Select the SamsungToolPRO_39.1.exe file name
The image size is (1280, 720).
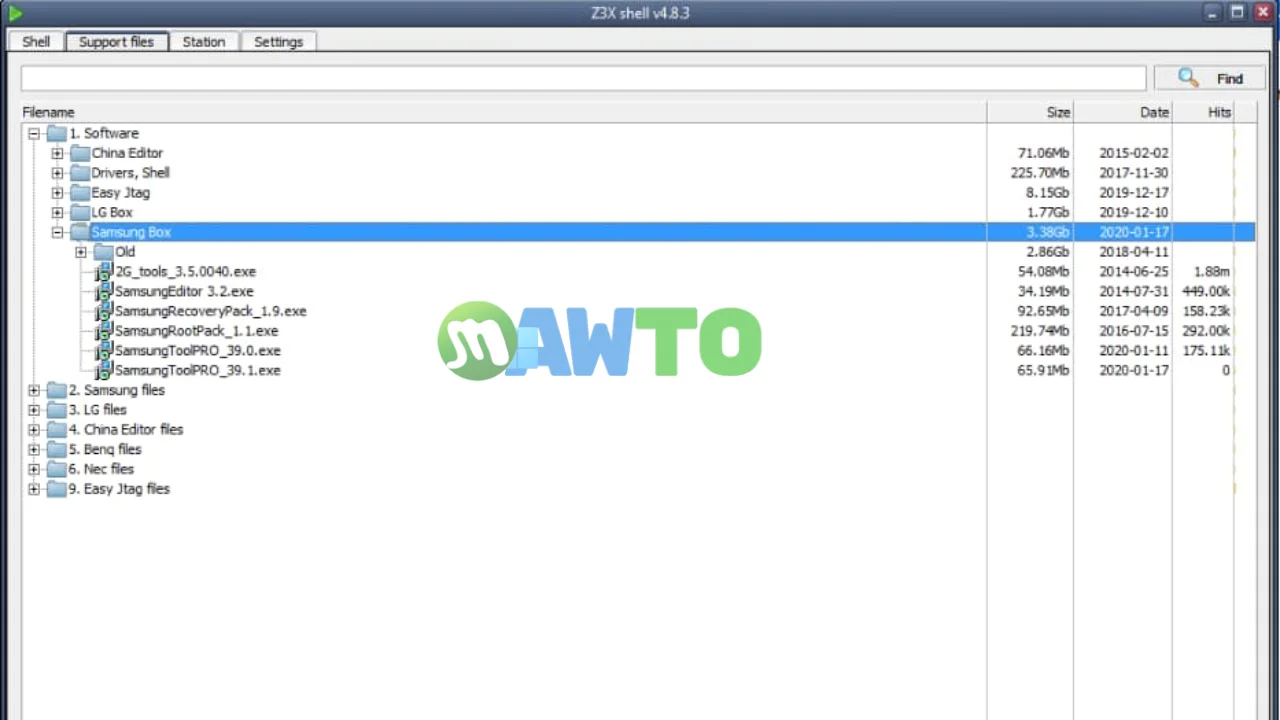(198, 370)
